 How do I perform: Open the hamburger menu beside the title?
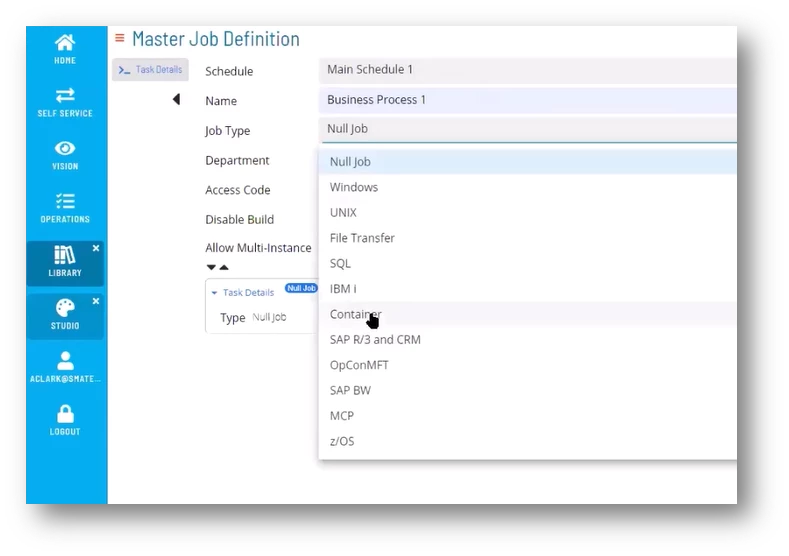(120, 38)
